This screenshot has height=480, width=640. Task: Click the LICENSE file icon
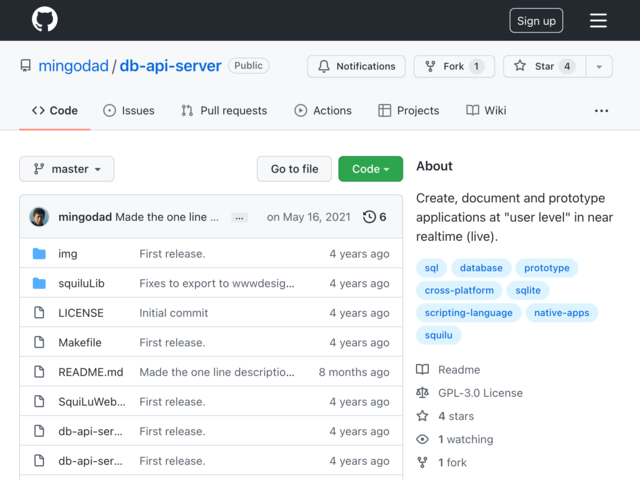(x=39, y=313)
